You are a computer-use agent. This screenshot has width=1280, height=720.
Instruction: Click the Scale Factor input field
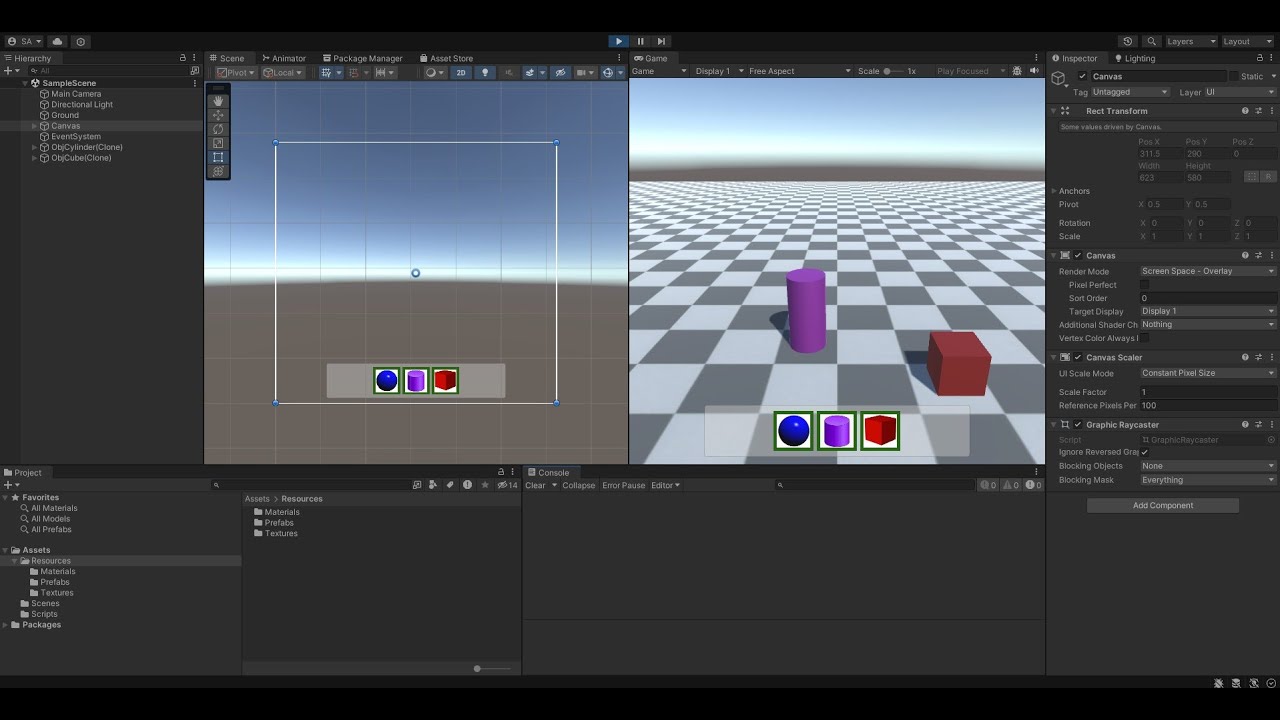point(1208,392)
